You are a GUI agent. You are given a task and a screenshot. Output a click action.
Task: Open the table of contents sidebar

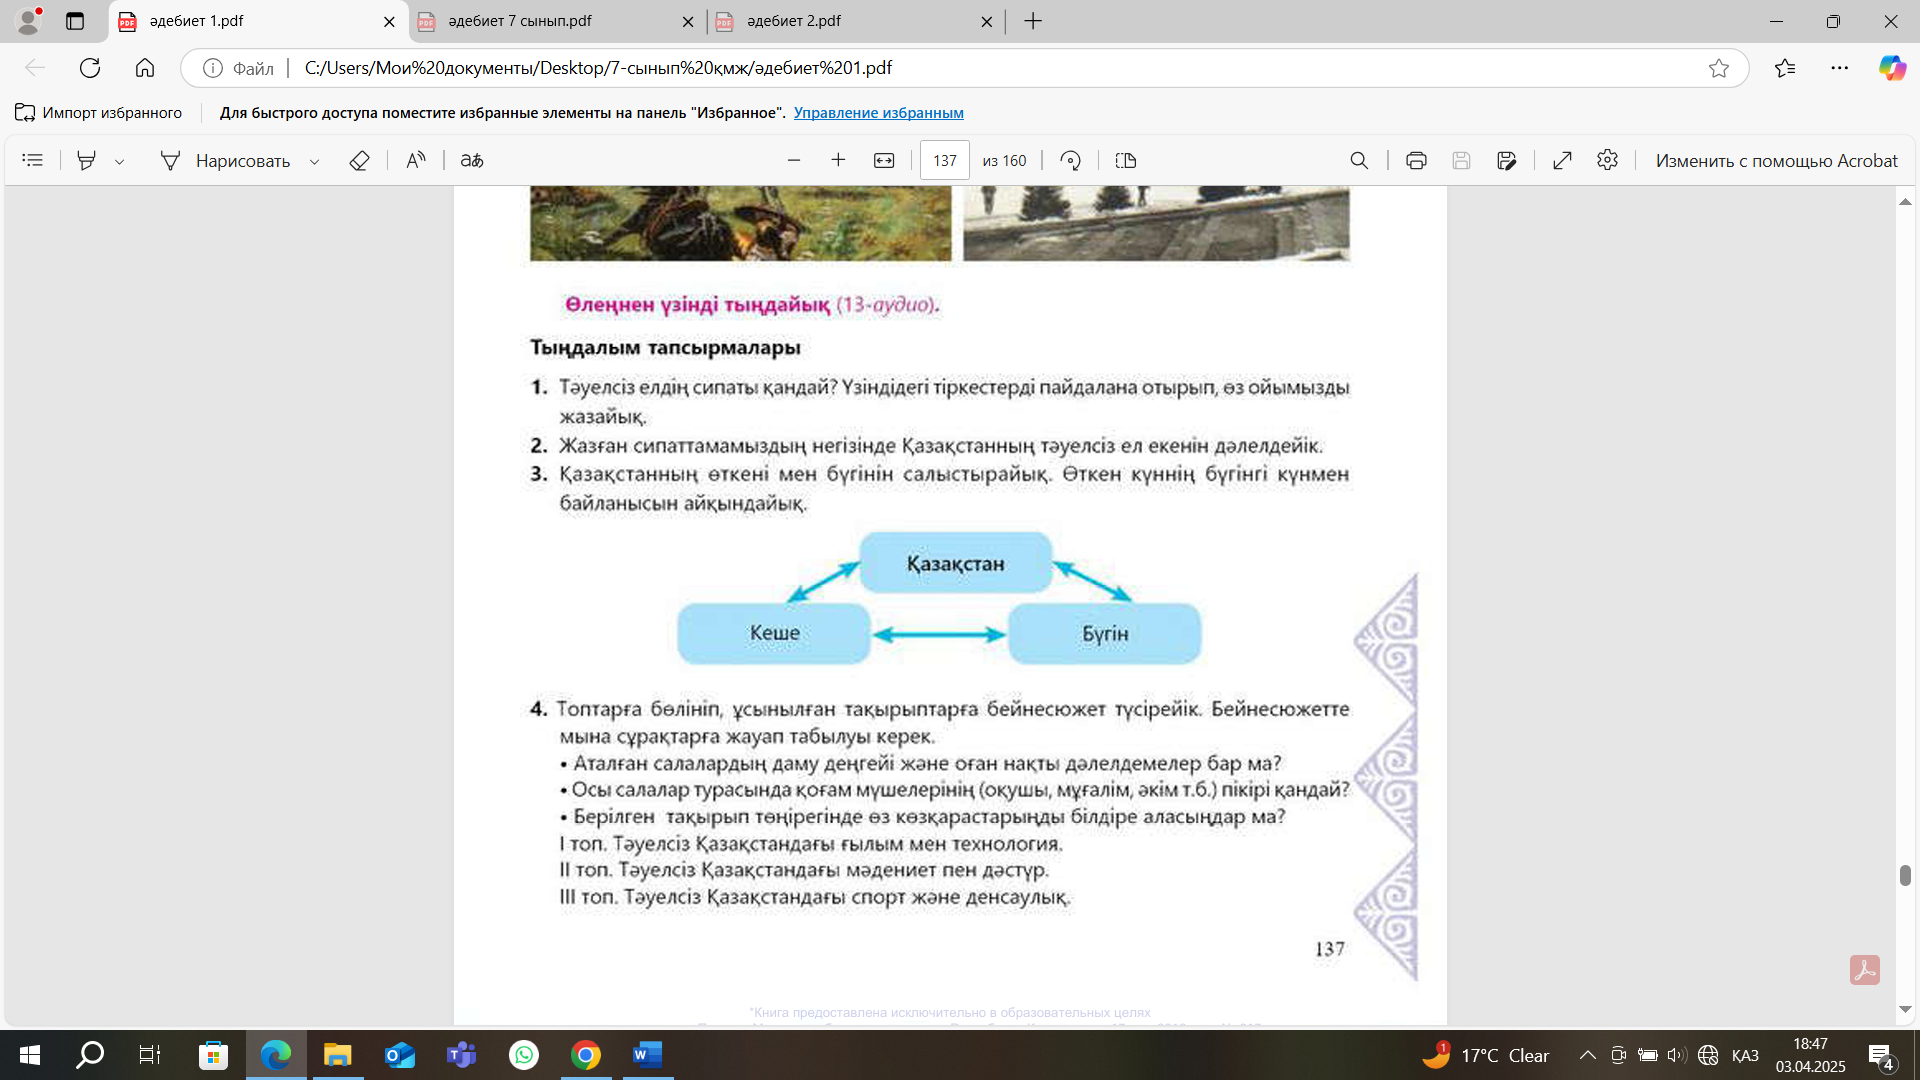coord(32,160)
